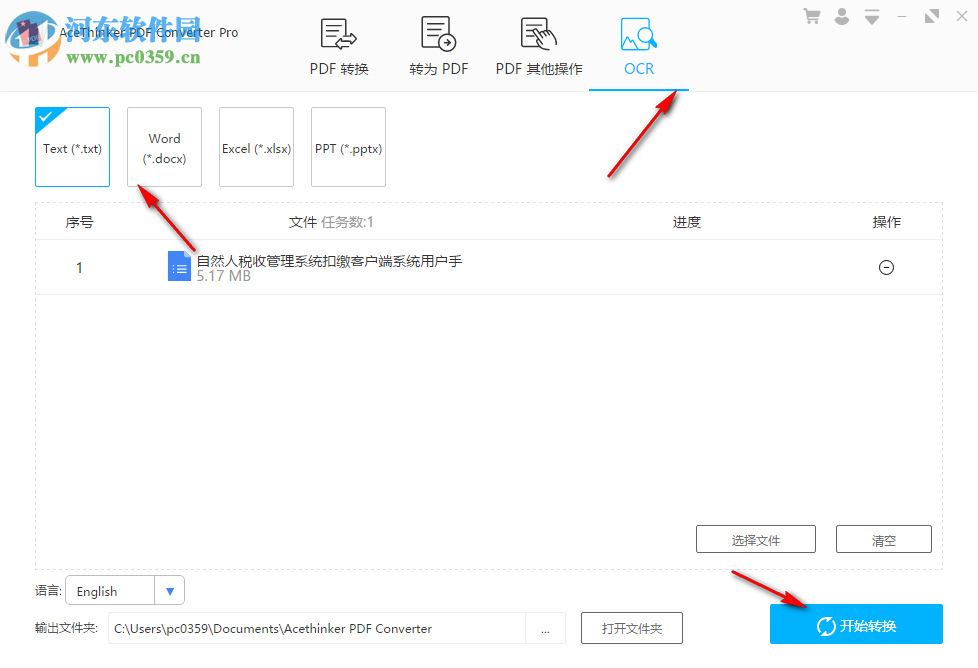Select Excel (*.xlsx) as output format
Screen dimensions: 978x668
coord(256,147)
